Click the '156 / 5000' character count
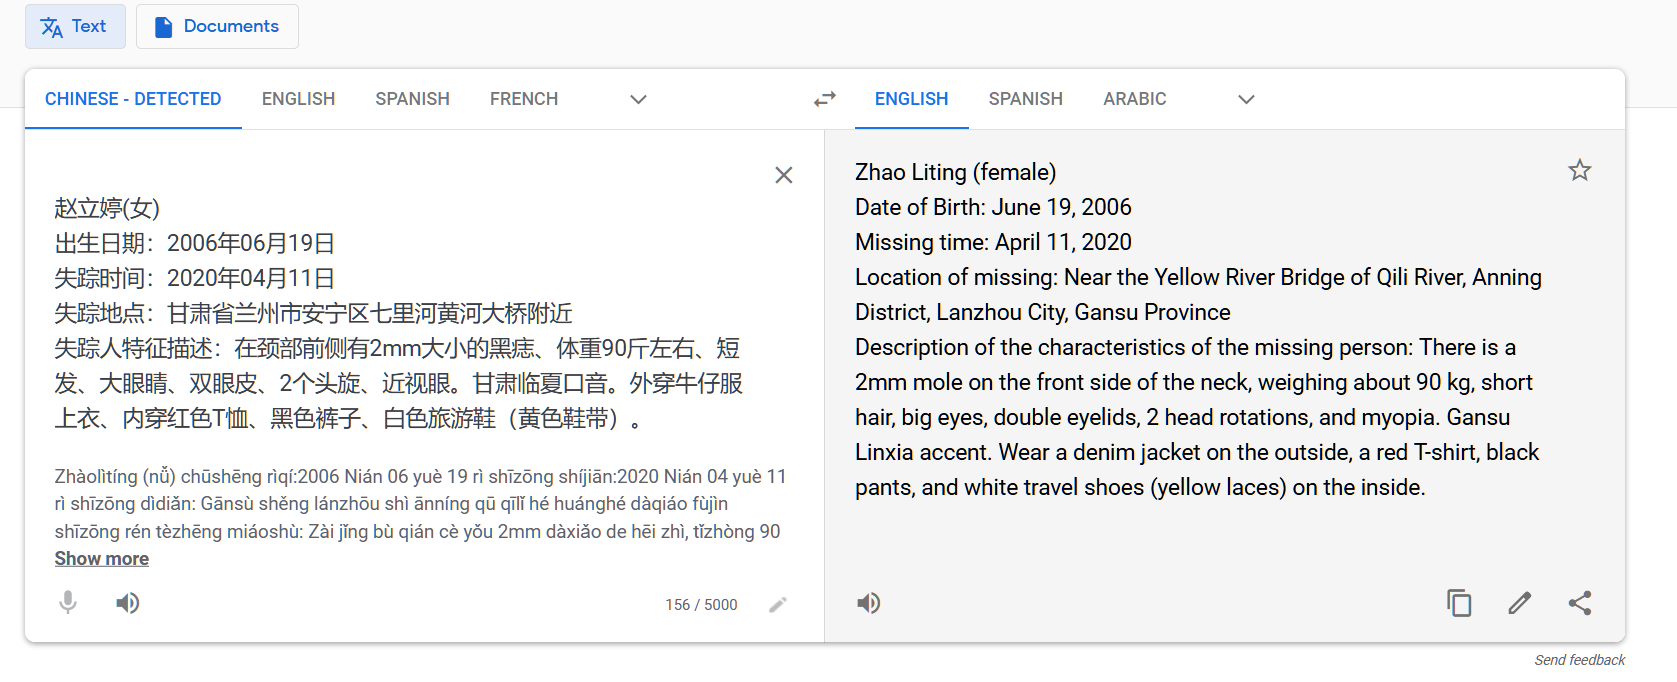This screenshot has width=1677, height=682. tap(701, 605)
